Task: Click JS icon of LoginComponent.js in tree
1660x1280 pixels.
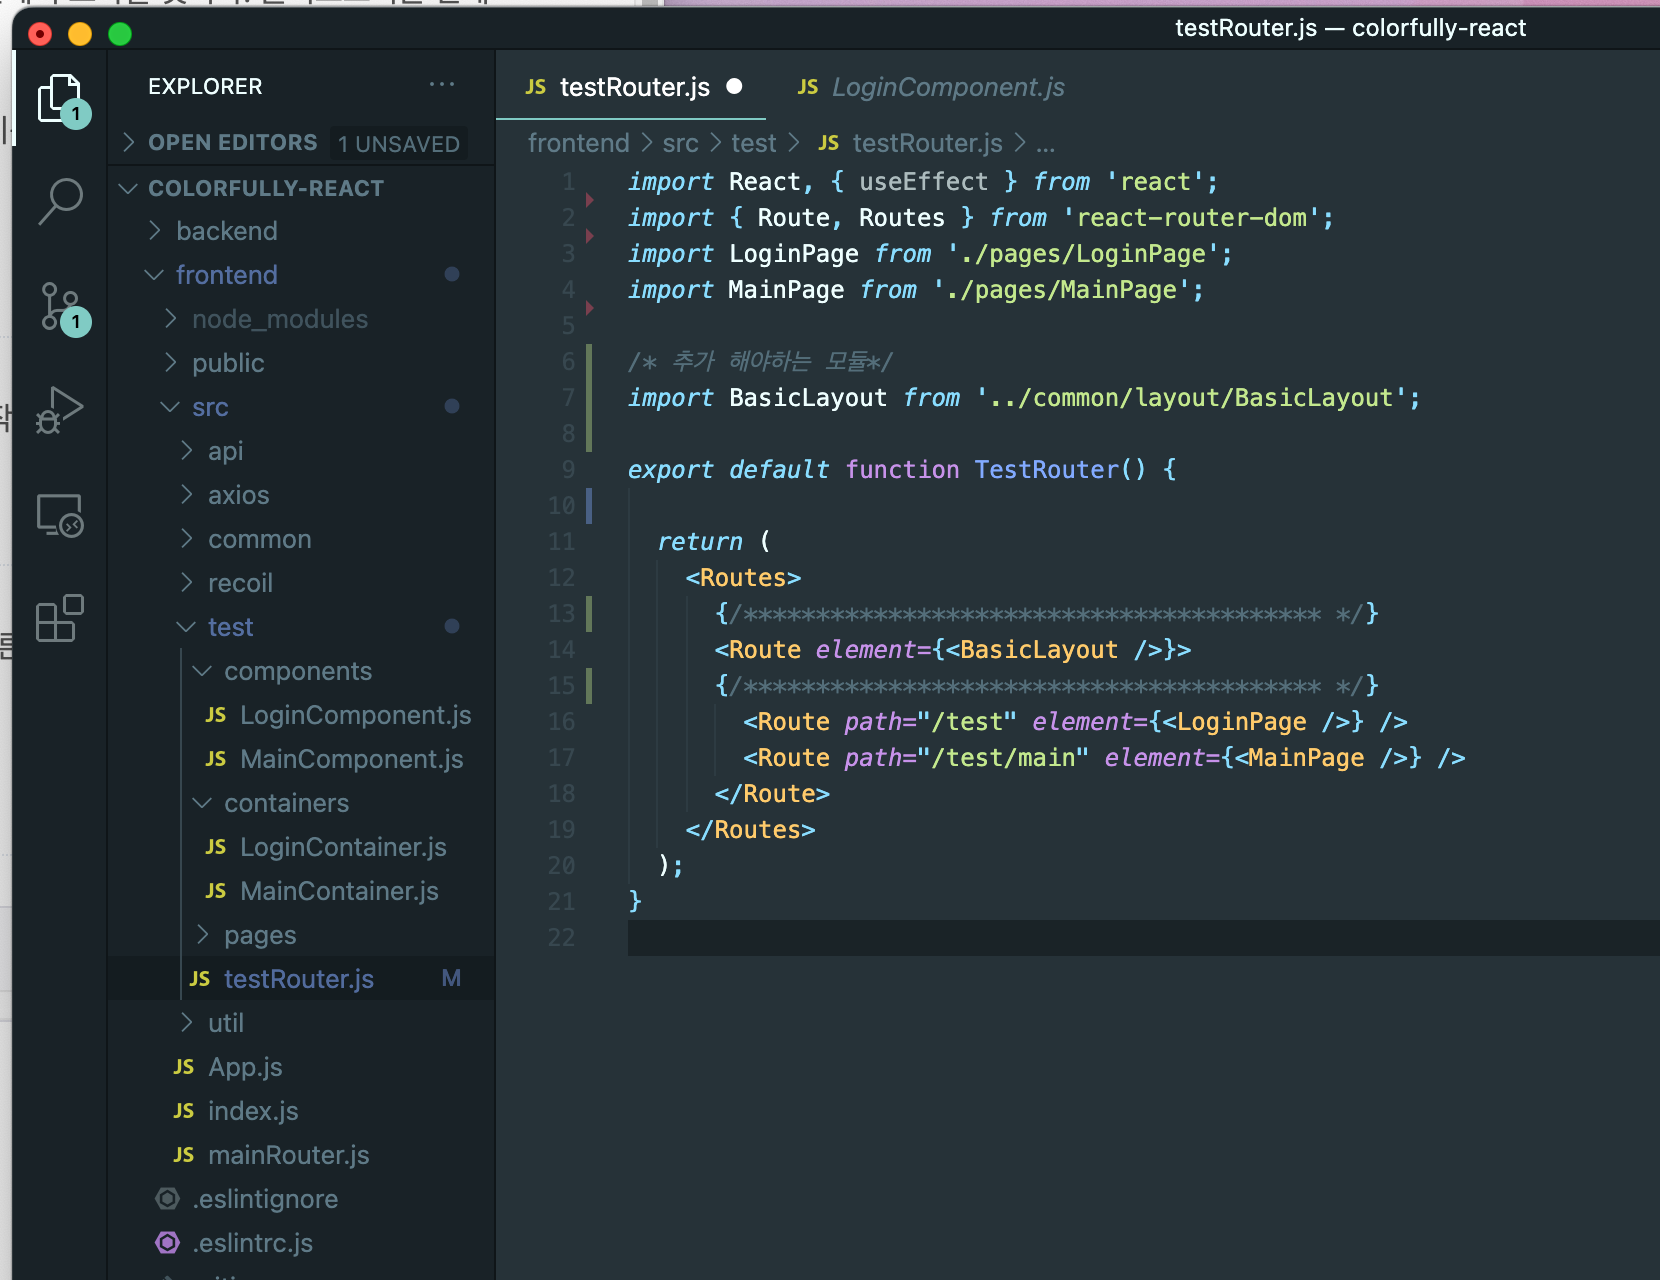Action: point(216,715)
